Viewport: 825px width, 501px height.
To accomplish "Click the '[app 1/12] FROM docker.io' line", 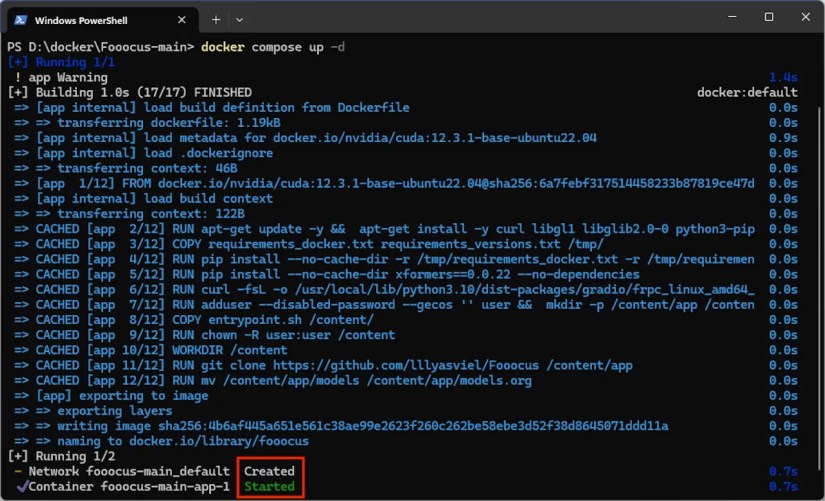I will 384,184.
